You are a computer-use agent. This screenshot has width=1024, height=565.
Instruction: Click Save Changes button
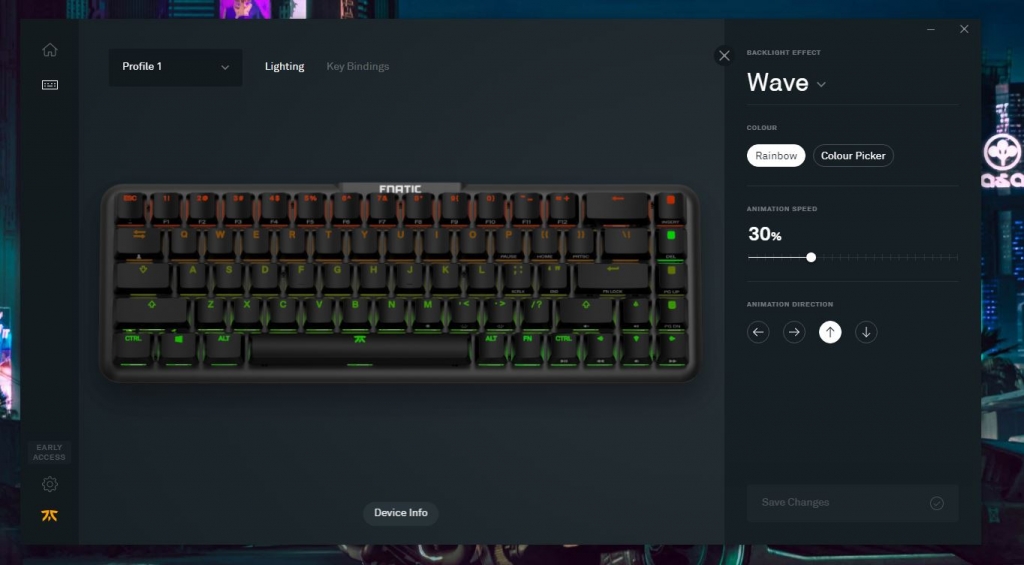click(853, 502)
